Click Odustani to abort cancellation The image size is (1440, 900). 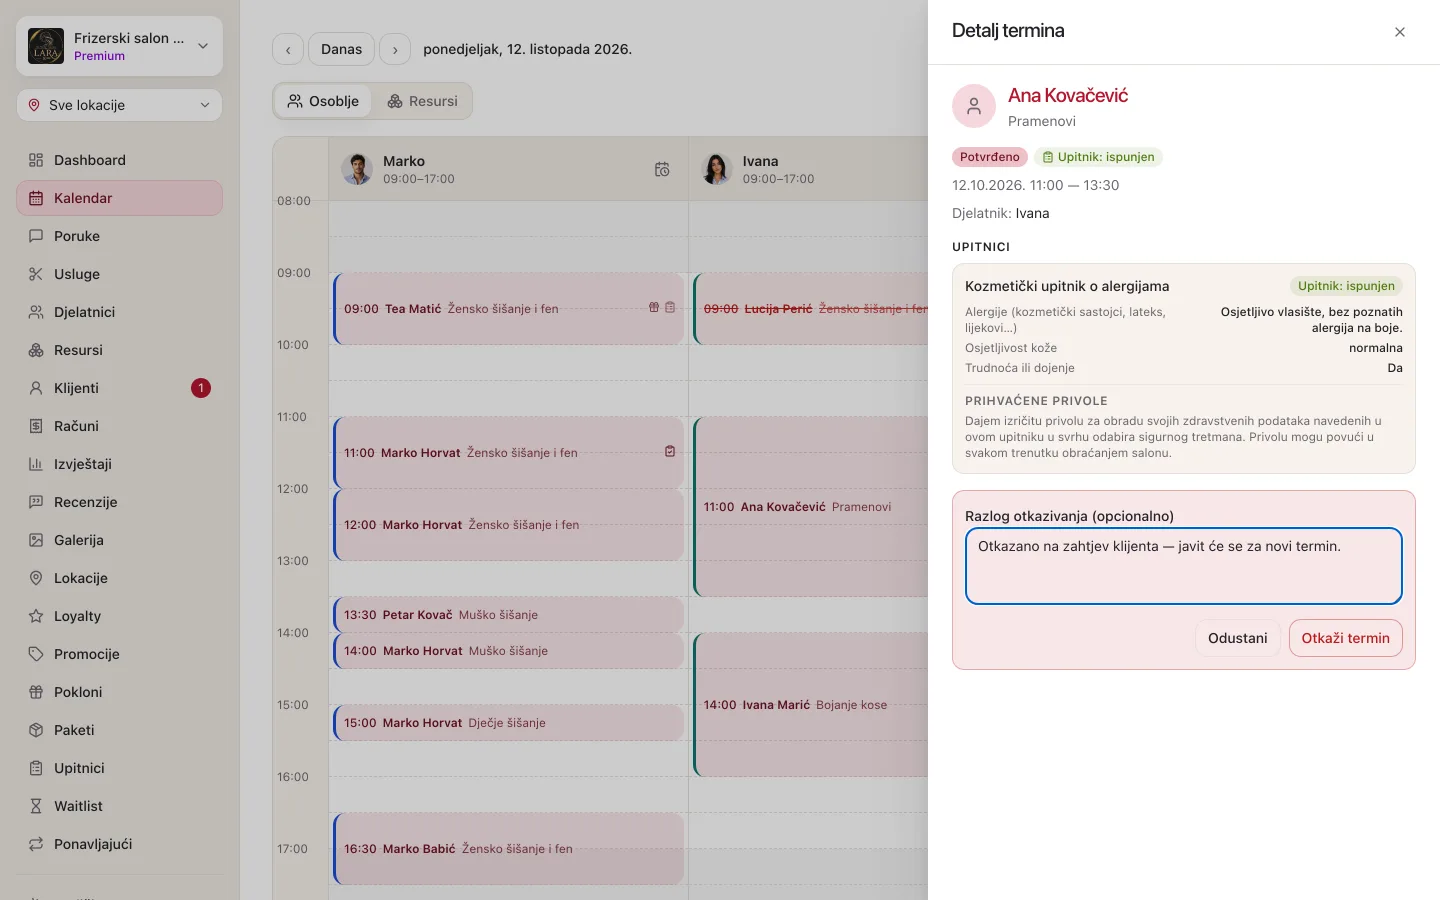click(1237, 638)
